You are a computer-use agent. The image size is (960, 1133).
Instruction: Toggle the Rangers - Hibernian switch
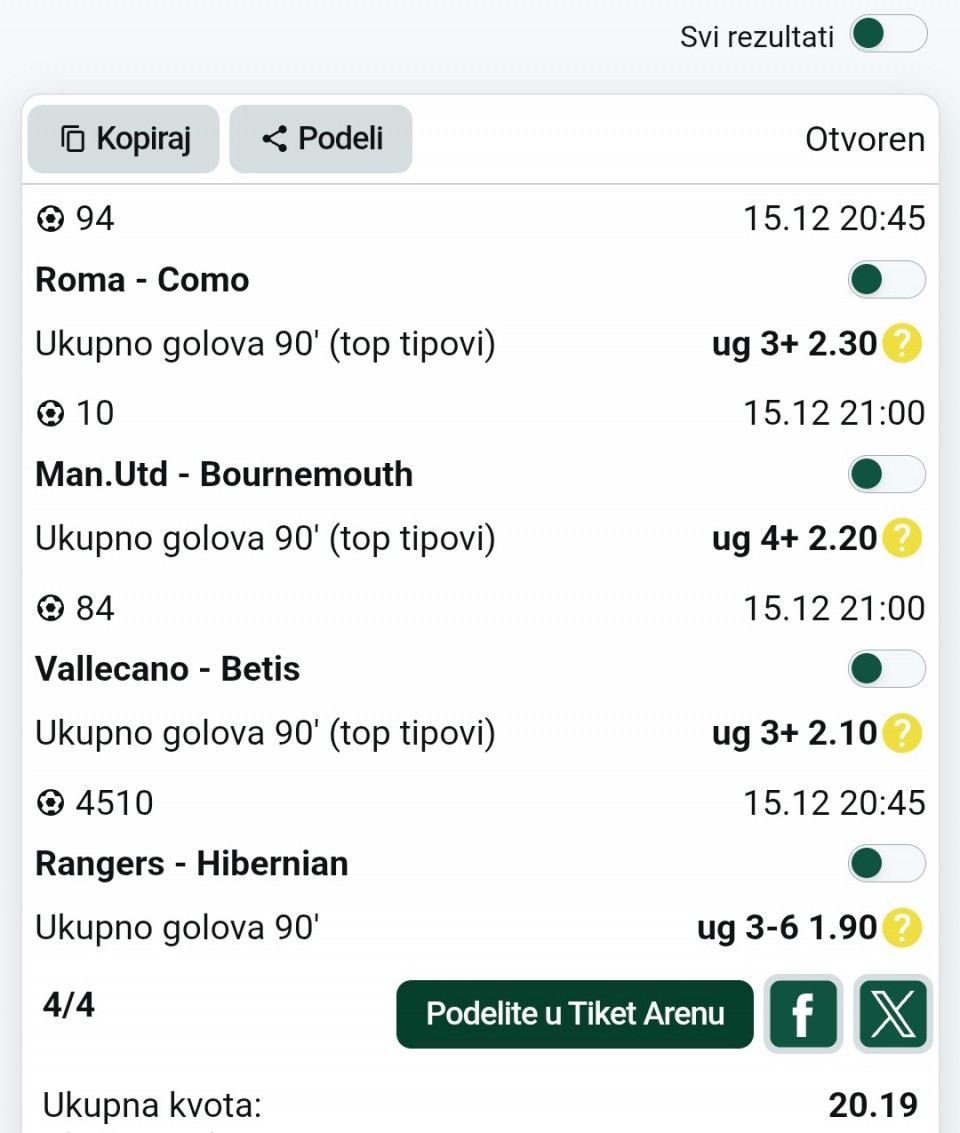tap(887, 864)
